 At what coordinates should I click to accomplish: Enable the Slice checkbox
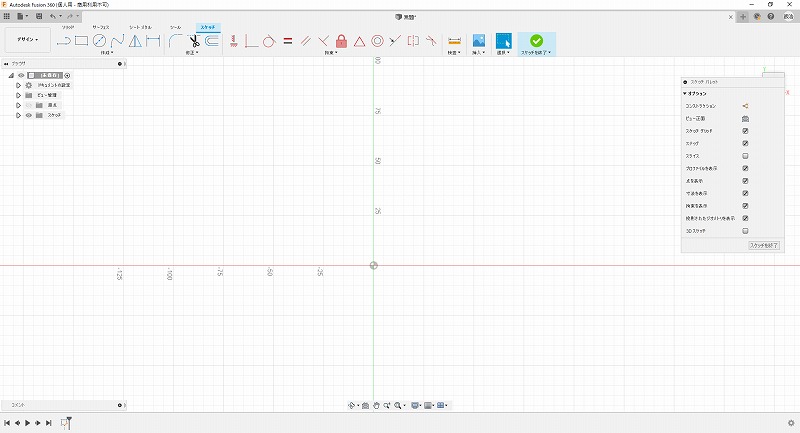[745, 156]
